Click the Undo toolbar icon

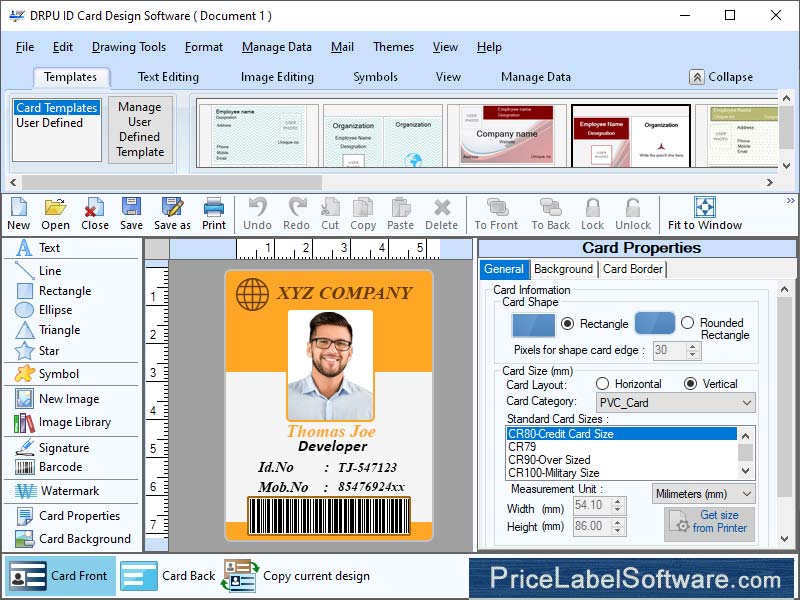click(257, 207)
